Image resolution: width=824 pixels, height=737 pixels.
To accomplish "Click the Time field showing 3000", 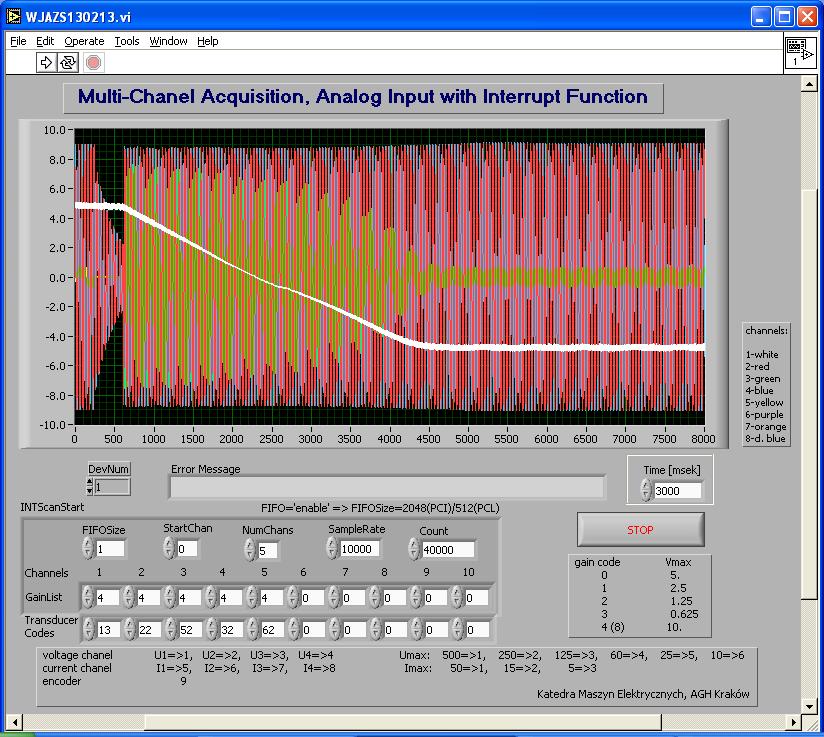I will click(677, 490).
